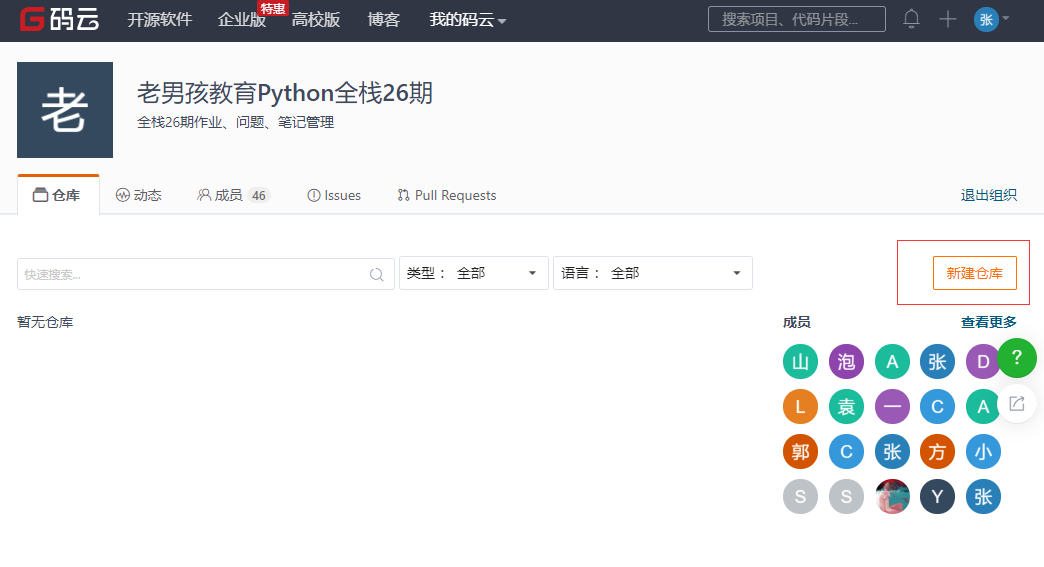Open the dark Y member avatar
1044x567 pixels.
(x=937, y=496)
